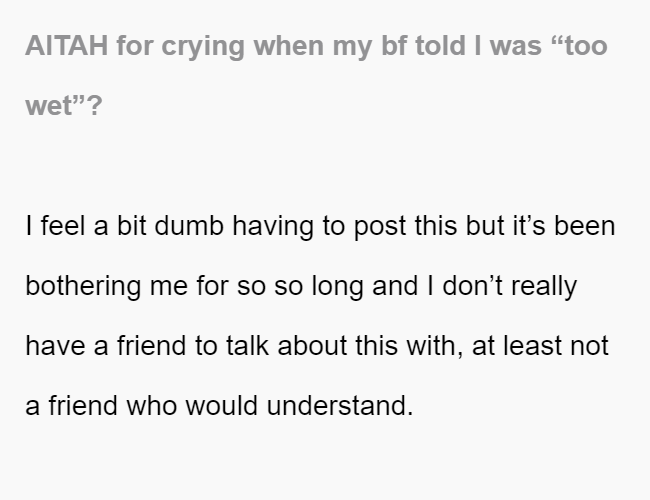Click the word "long" in the second line
The image size is (650, 500).
(337, 287)
